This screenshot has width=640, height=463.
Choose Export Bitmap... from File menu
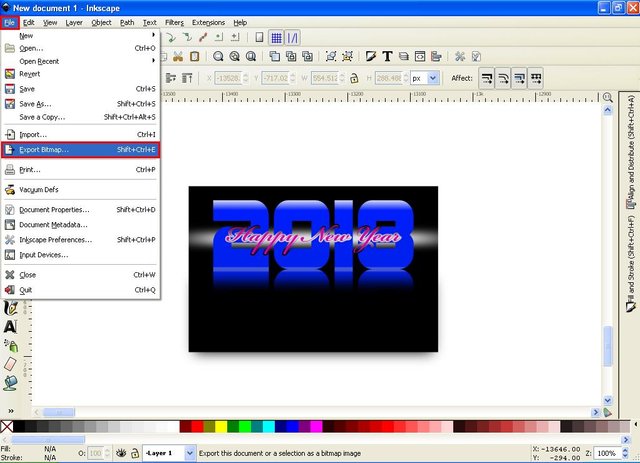(80, 150)
